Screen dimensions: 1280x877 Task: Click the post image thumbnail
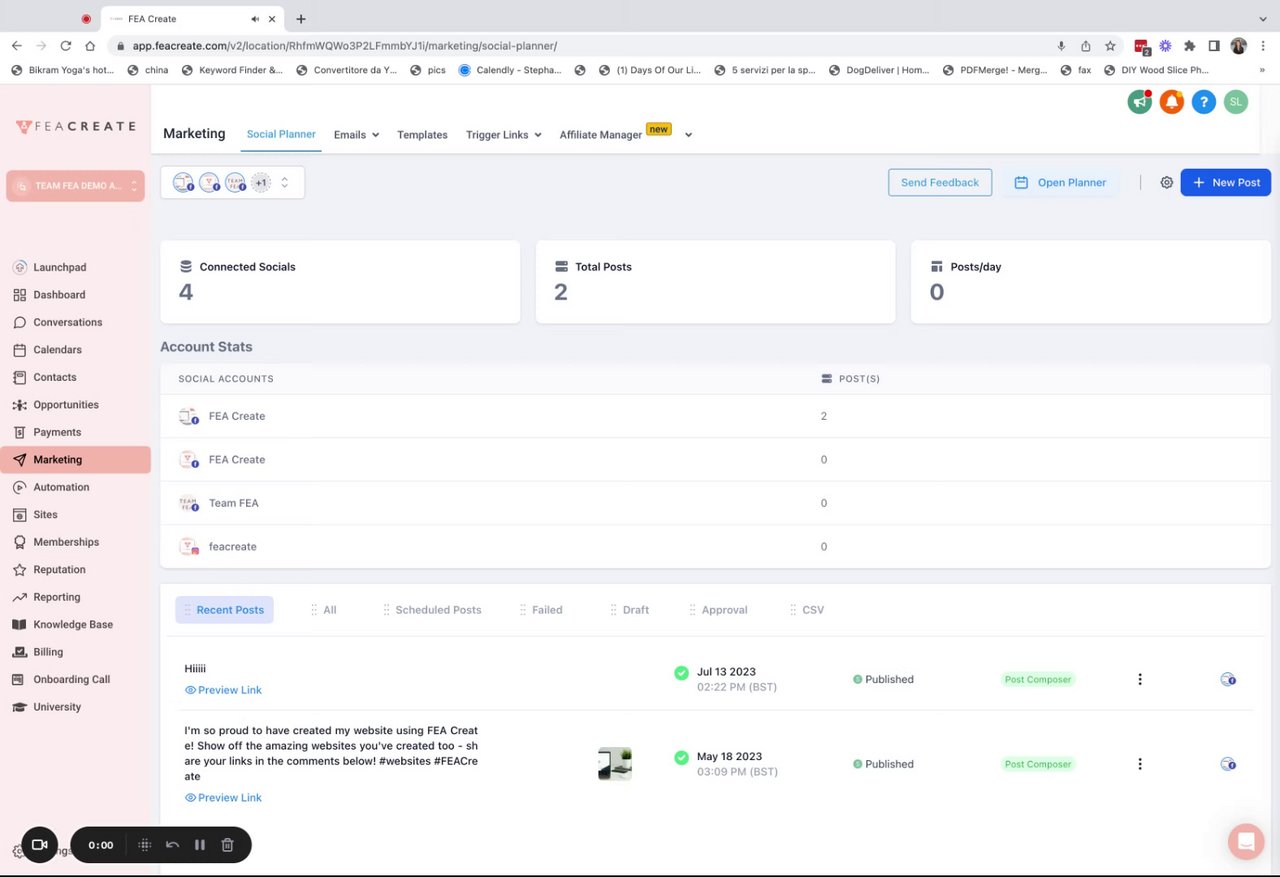pyautogui.click(x=615, y=764)
